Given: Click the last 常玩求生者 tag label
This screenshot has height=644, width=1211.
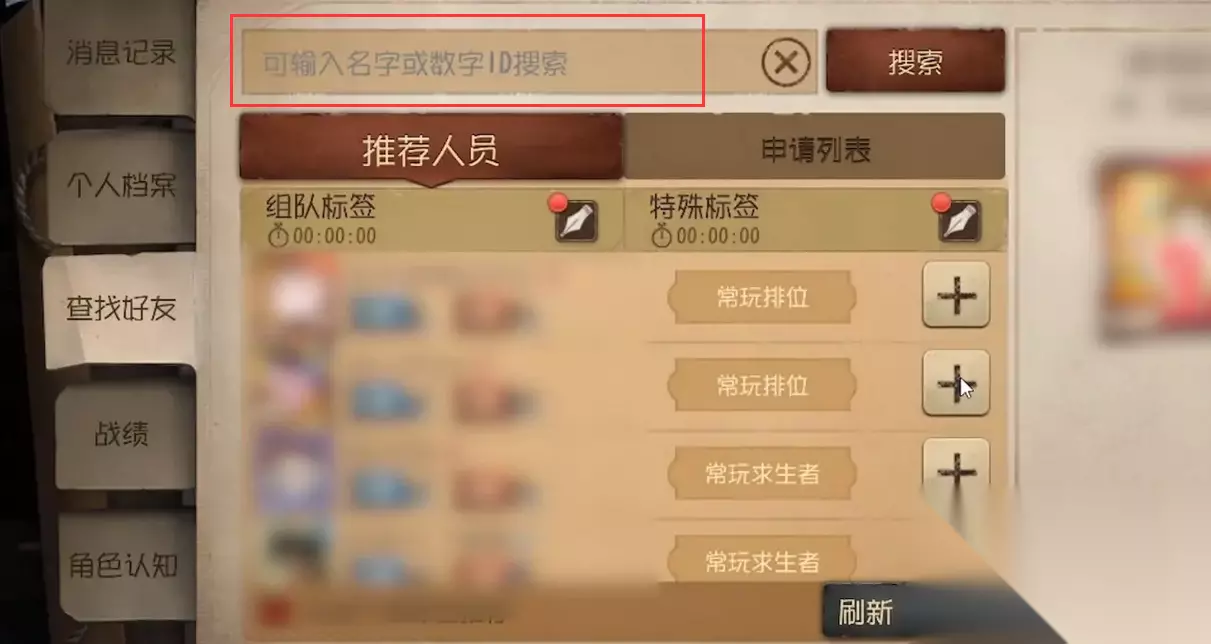Looking at the screenshot, I should [762, 560].
